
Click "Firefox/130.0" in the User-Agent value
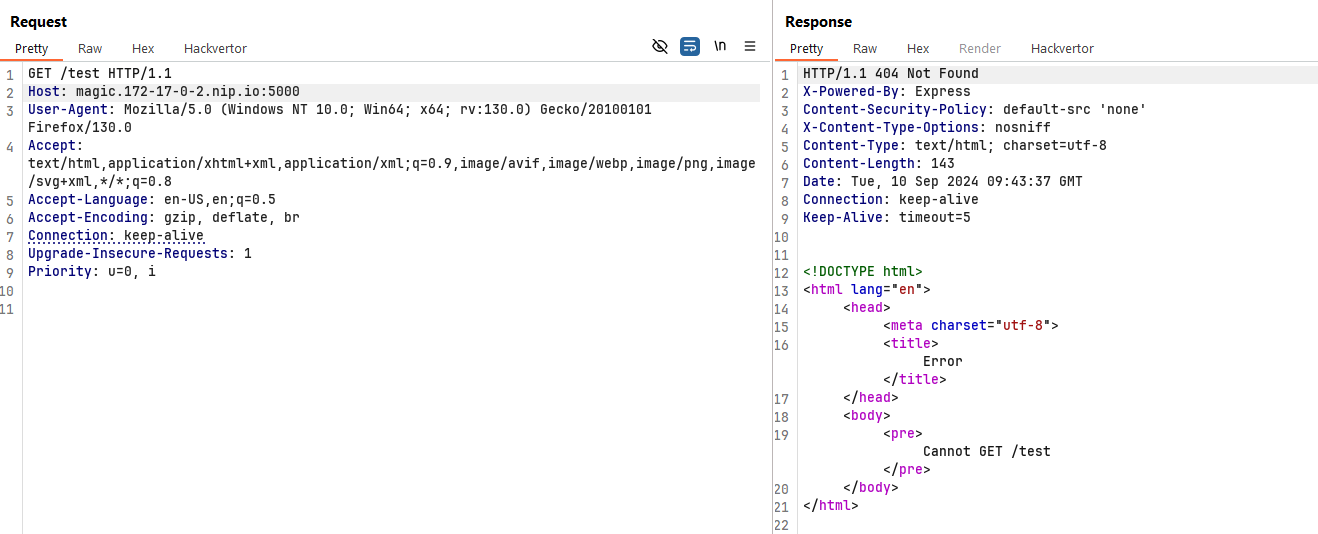point(80,127)
